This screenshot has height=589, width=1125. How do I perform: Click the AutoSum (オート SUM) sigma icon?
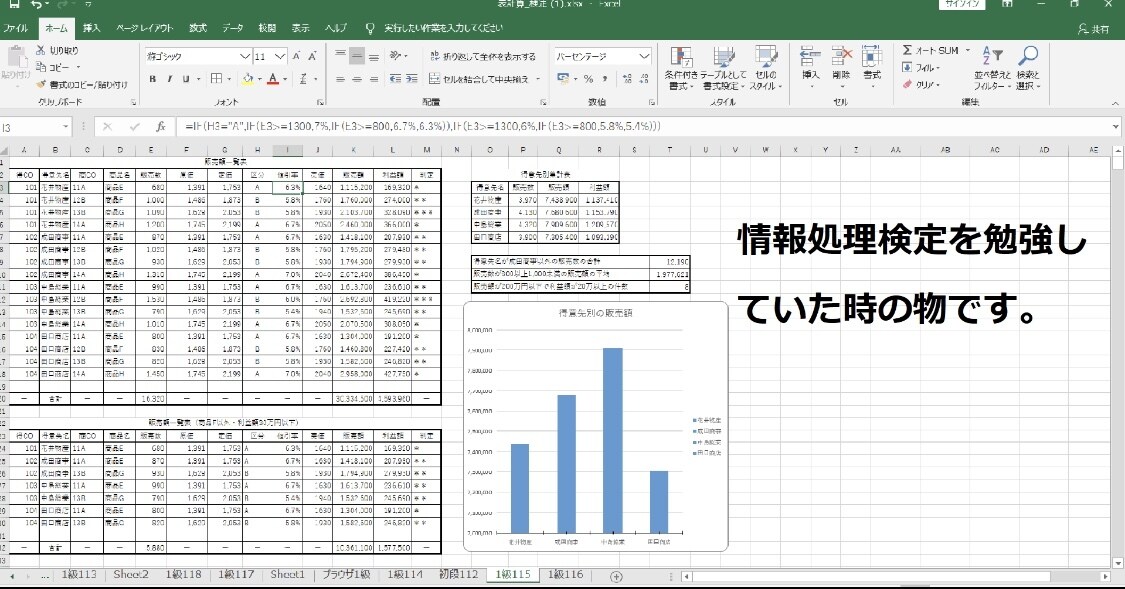coord(908,50)
